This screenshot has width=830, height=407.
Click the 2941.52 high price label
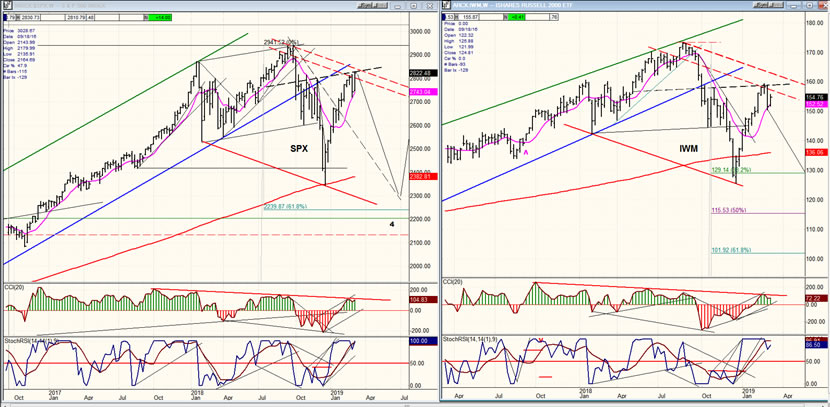[281, 42]
